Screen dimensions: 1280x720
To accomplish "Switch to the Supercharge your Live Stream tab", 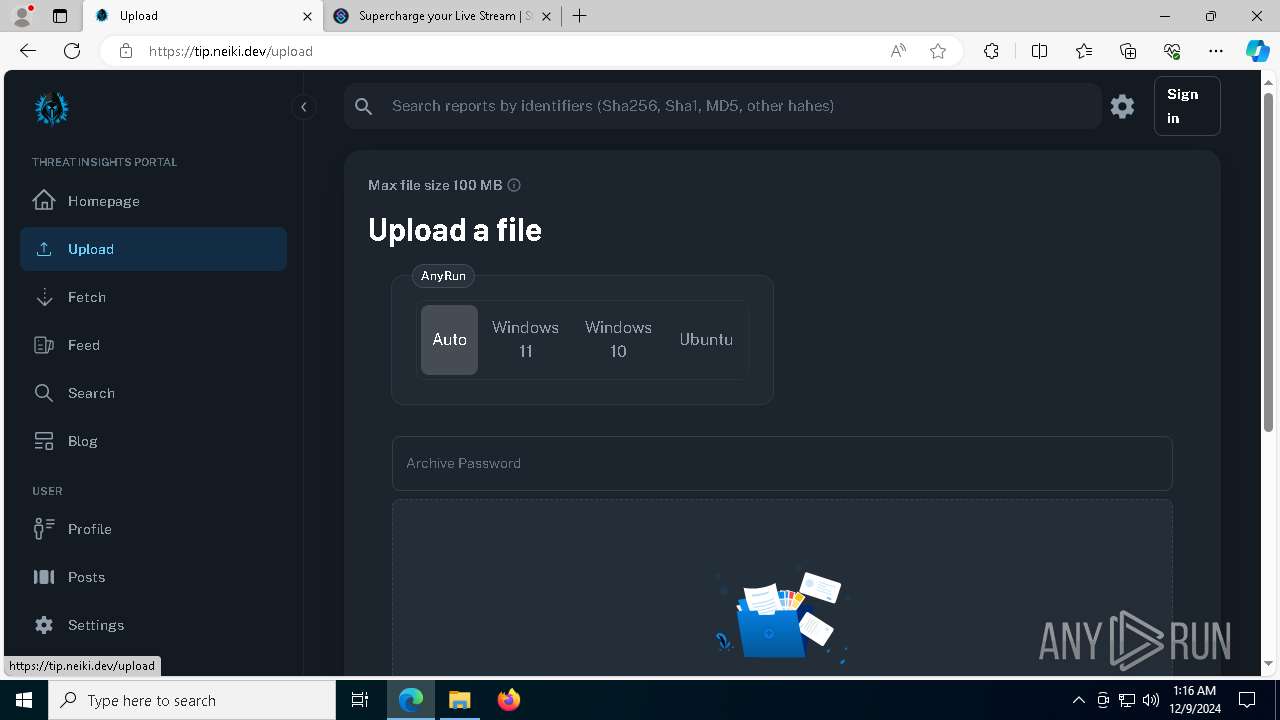I will click(443, 16).
